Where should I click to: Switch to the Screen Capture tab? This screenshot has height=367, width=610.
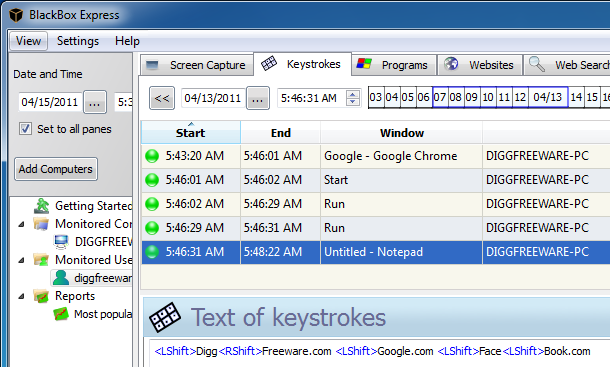tap(197, 65)
